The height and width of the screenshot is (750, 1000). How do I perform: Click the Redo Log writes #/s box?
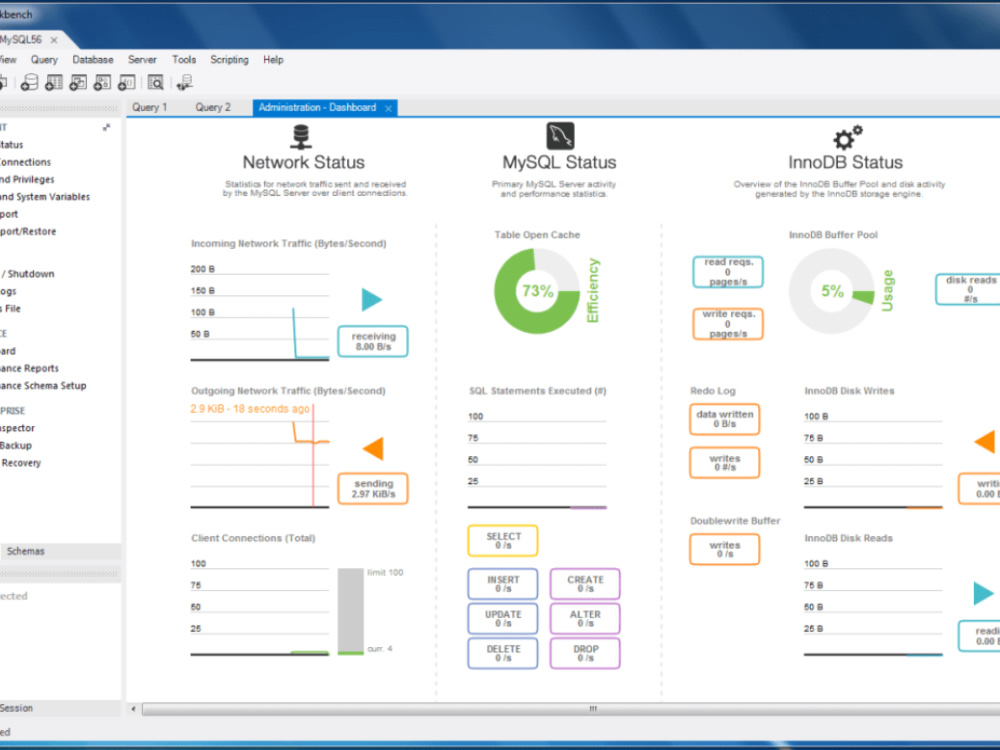pos(724,462)
